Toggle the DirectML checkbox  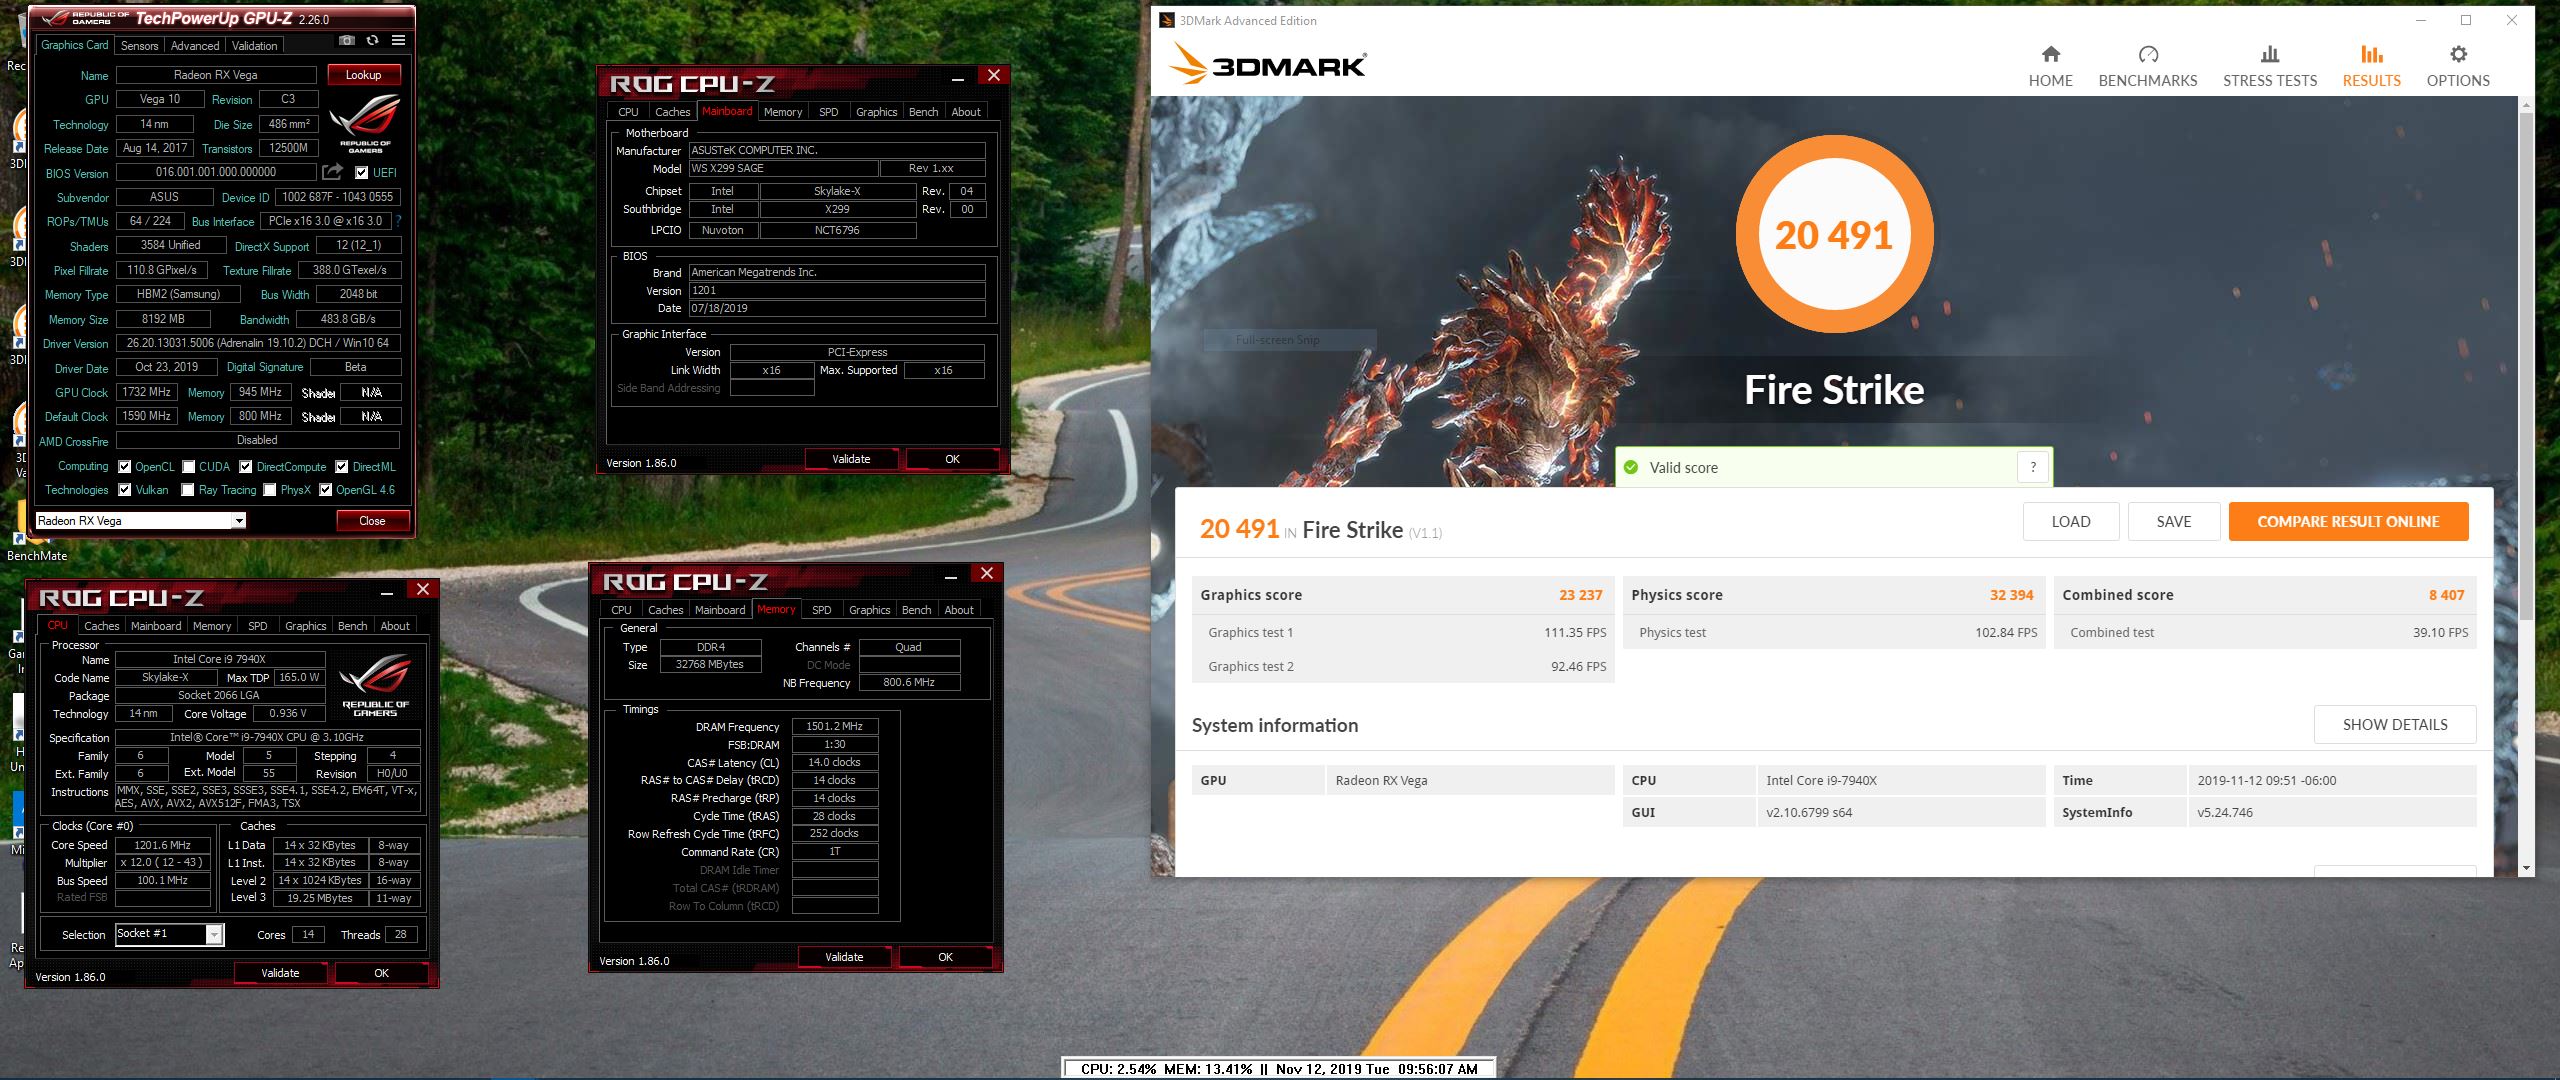(342, 467)
